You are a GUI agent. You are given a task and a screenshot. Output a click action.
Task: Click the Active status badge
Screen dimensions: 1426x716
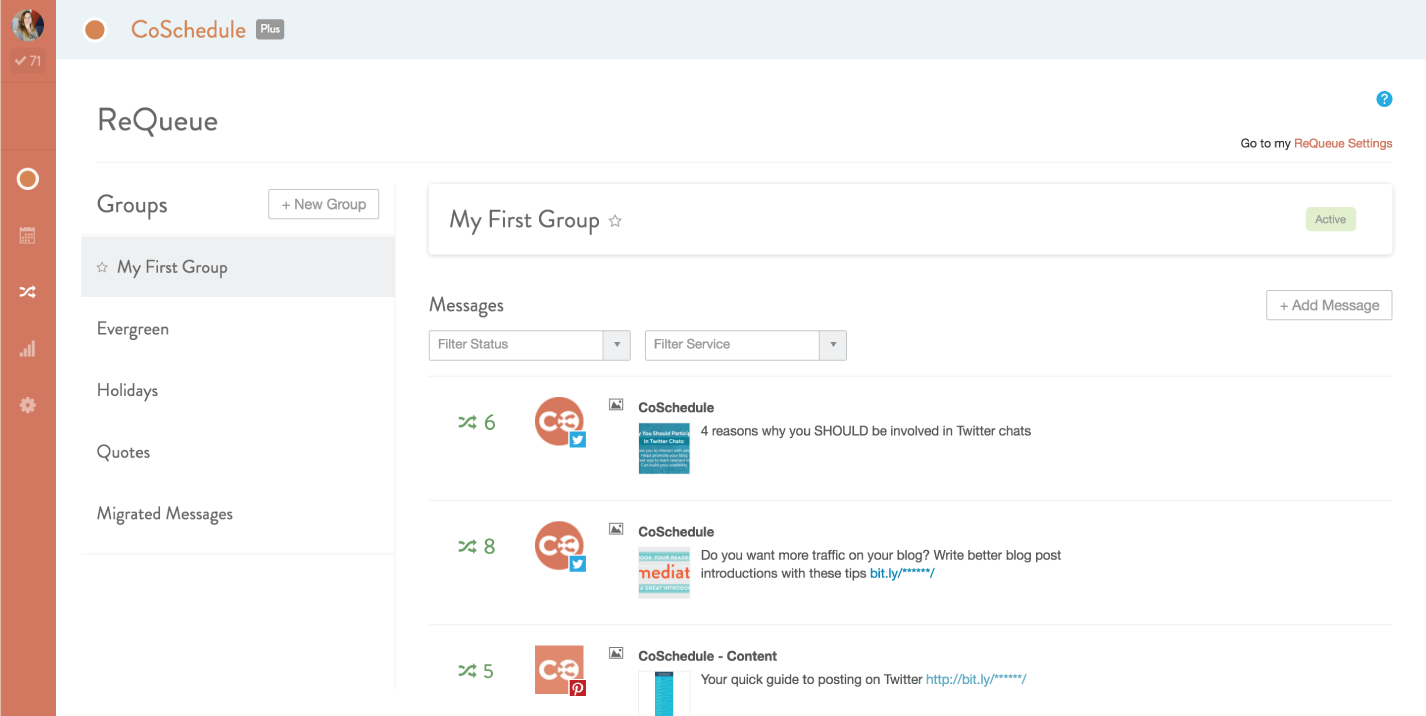click(1330, 219)
